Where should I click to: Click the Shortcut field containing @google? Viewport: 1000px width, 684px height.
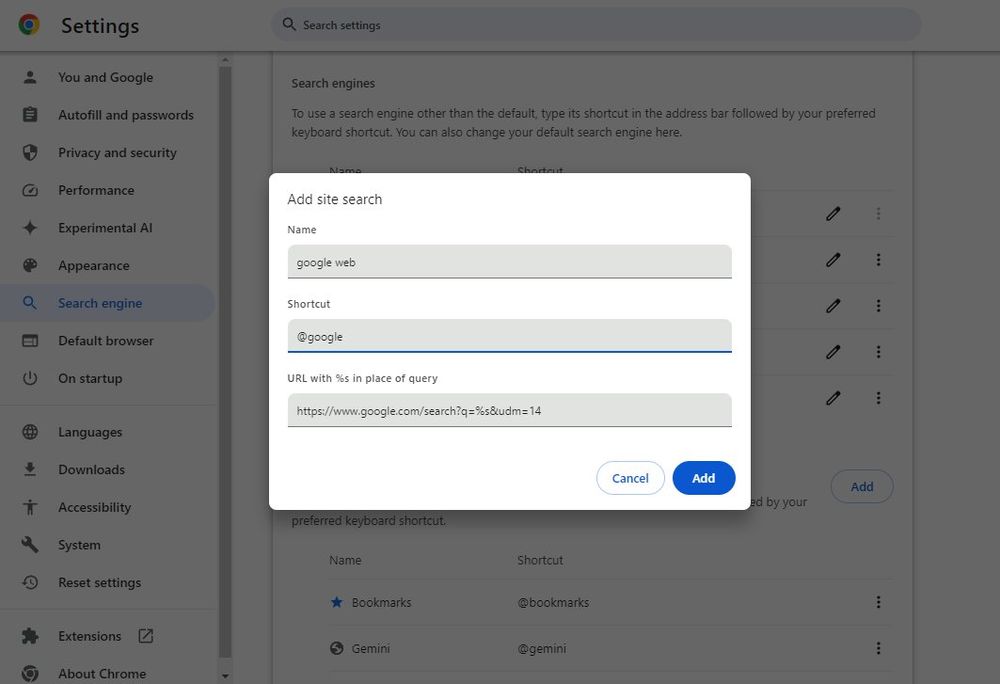[510, 336]
